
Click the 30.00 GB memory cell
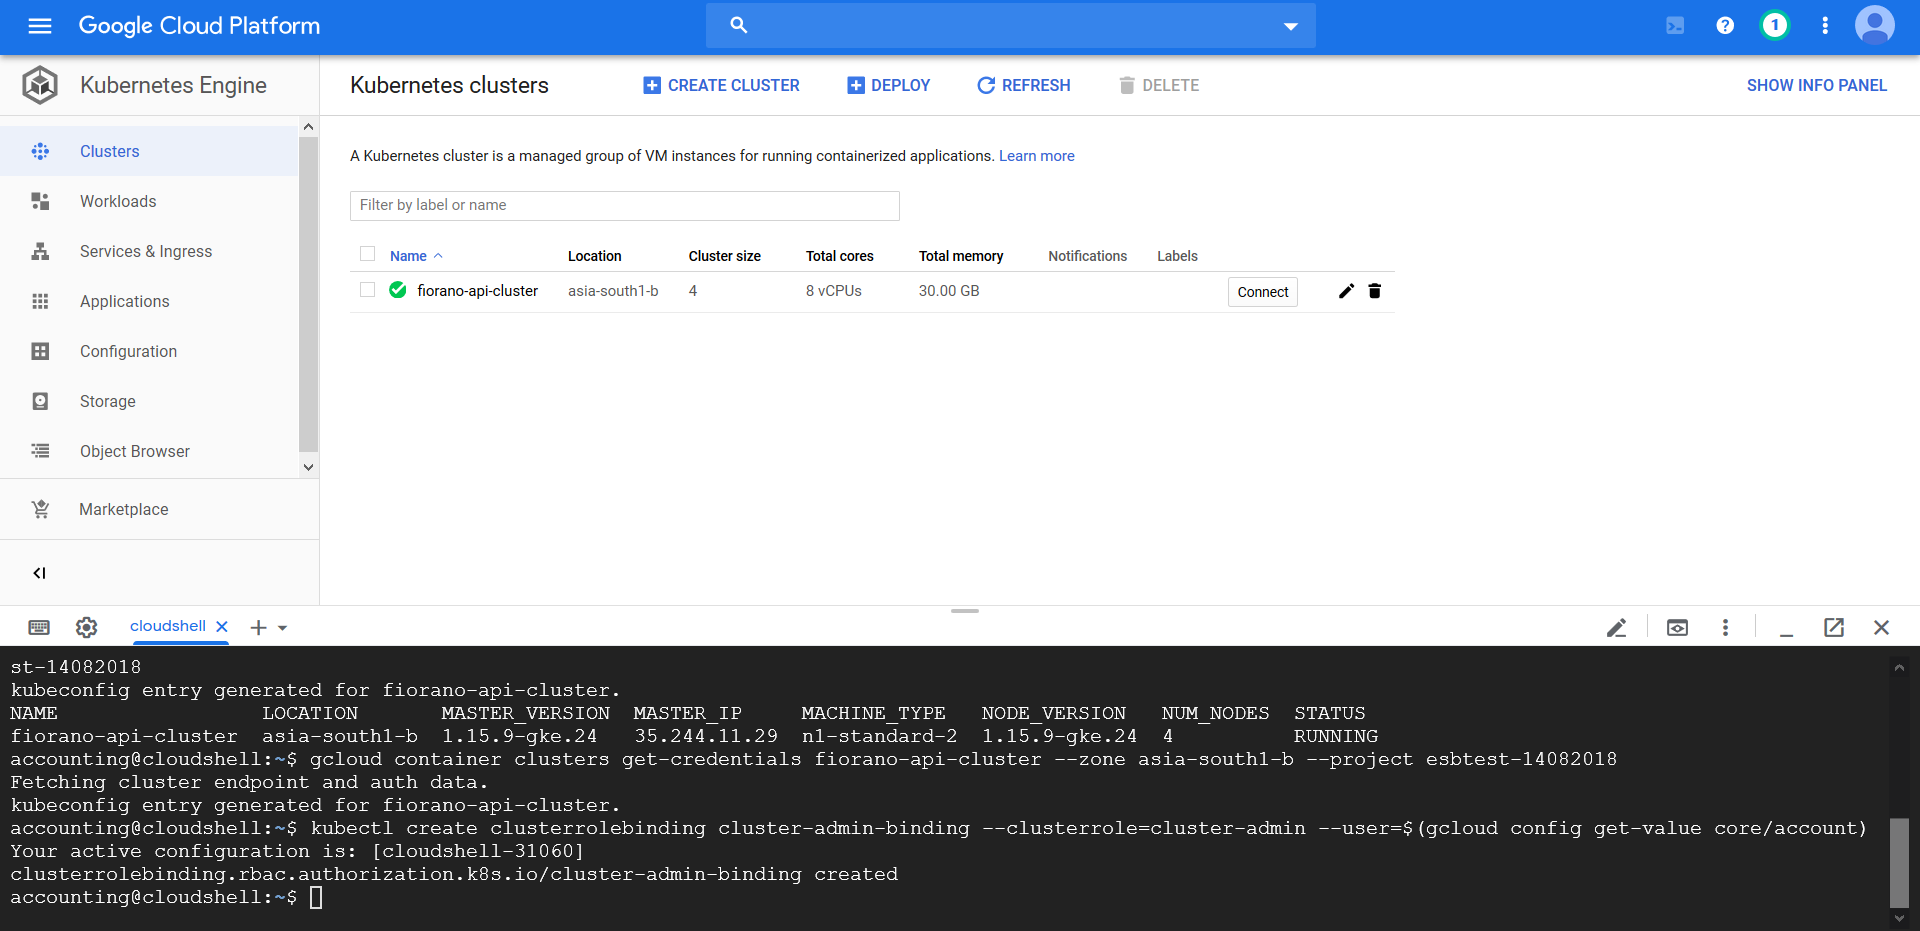coord(949,291)
